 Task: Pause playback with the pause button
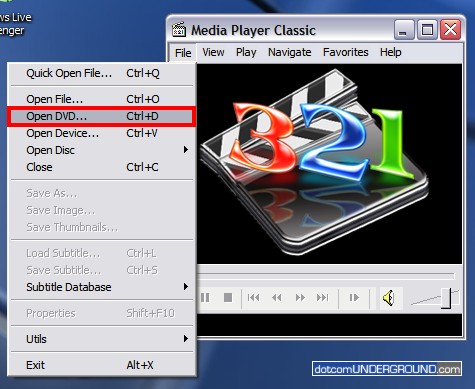coord(205,298)
